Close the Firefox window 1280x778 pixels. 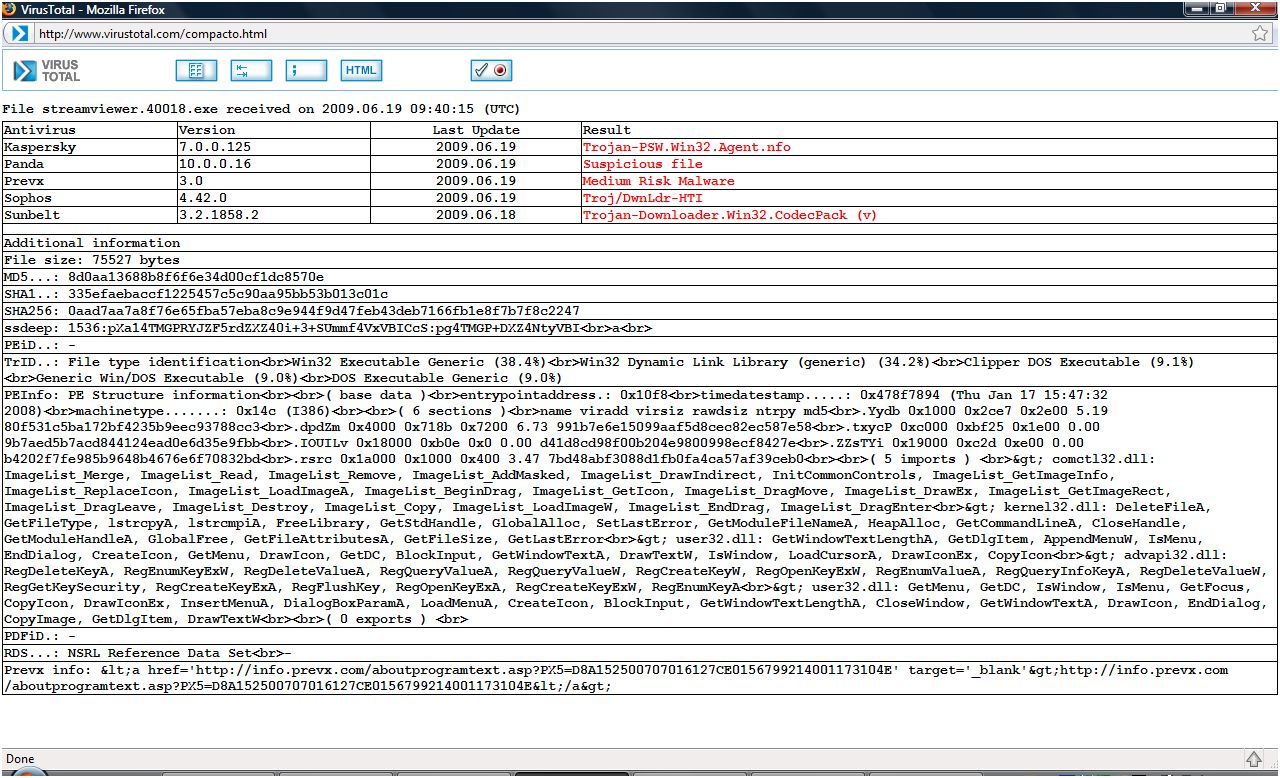pos(1255,9)
